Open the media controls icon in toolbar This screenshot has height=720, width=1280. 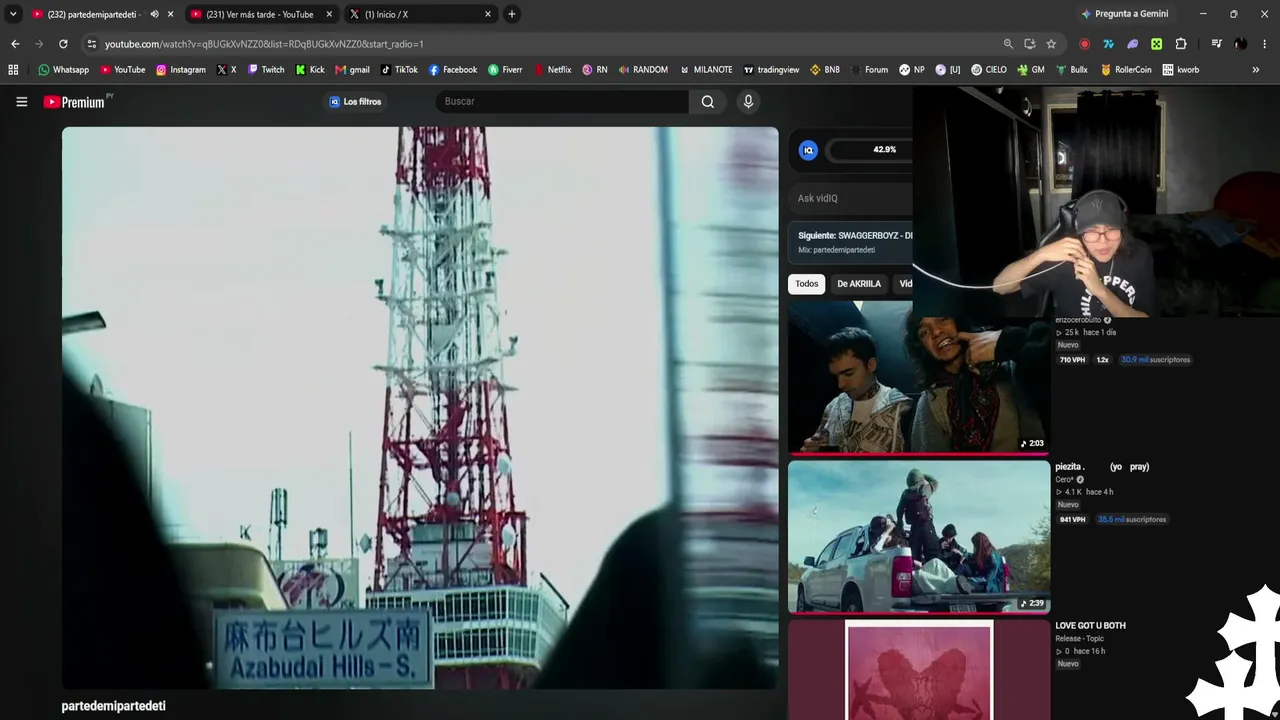click(1216, 44)
